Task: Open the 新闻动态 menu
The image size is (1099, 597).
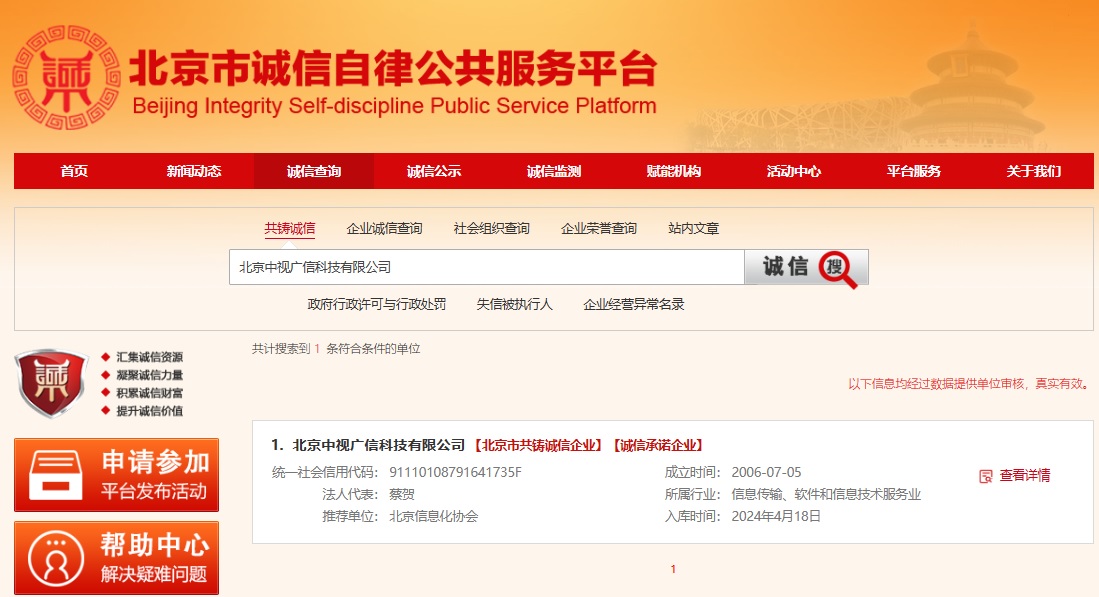Action: tap(194, 171)
